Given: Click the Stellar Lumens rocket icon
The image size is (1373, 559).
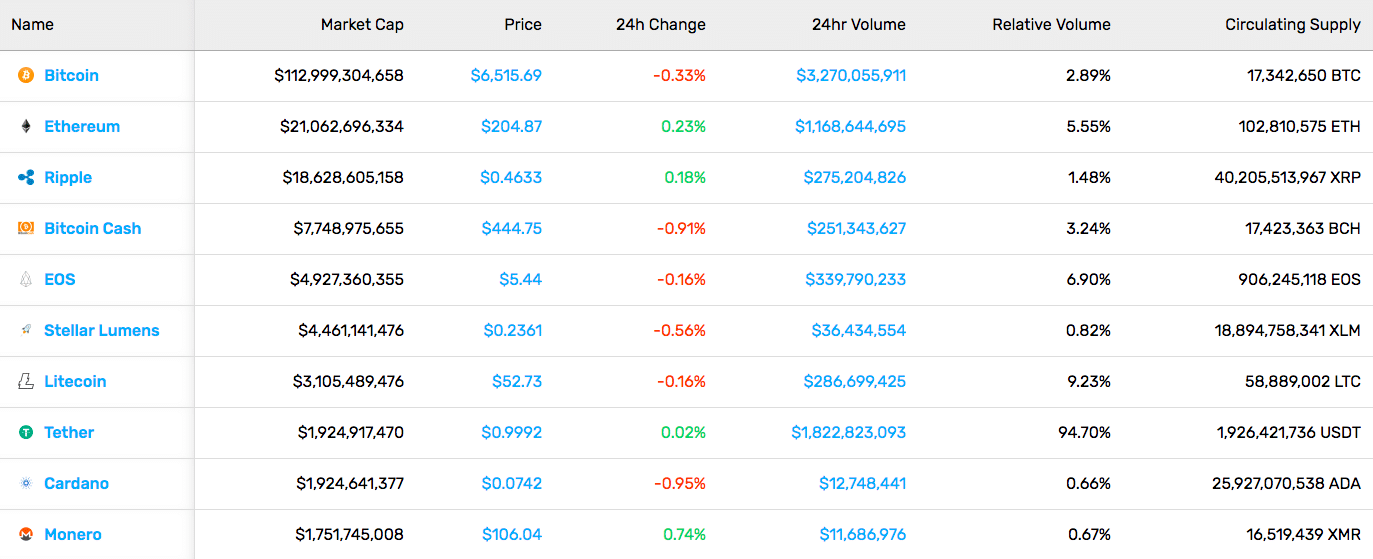Looking at the screenshot, I should point(26,330).
